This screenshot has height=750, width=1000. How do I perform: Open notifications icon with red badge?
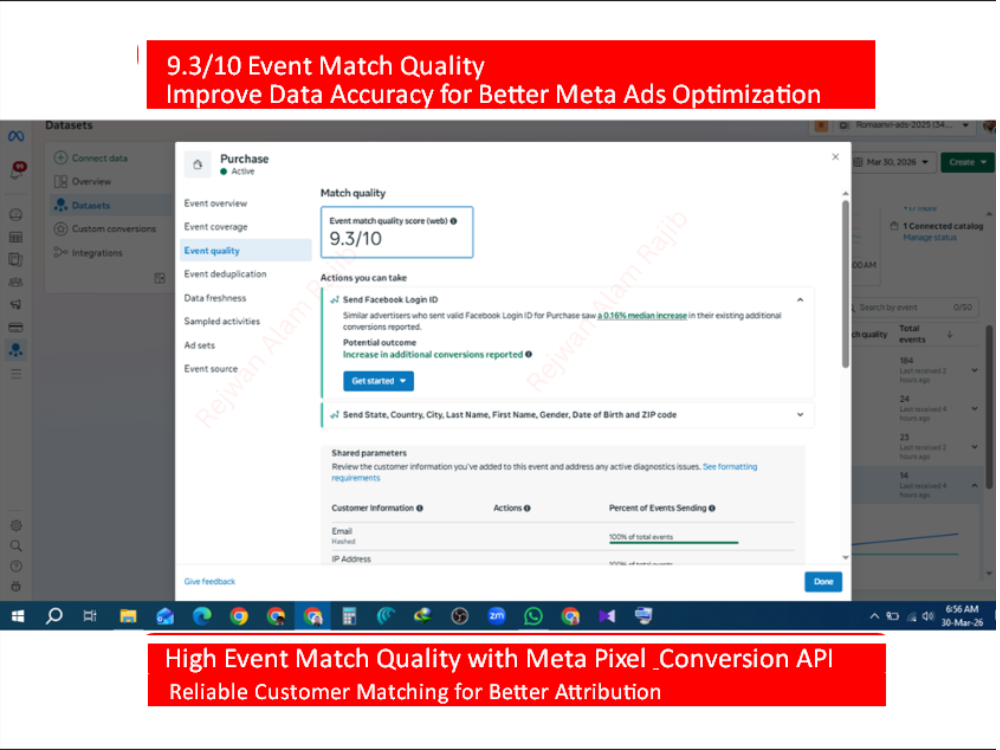[x=17, y=170]
